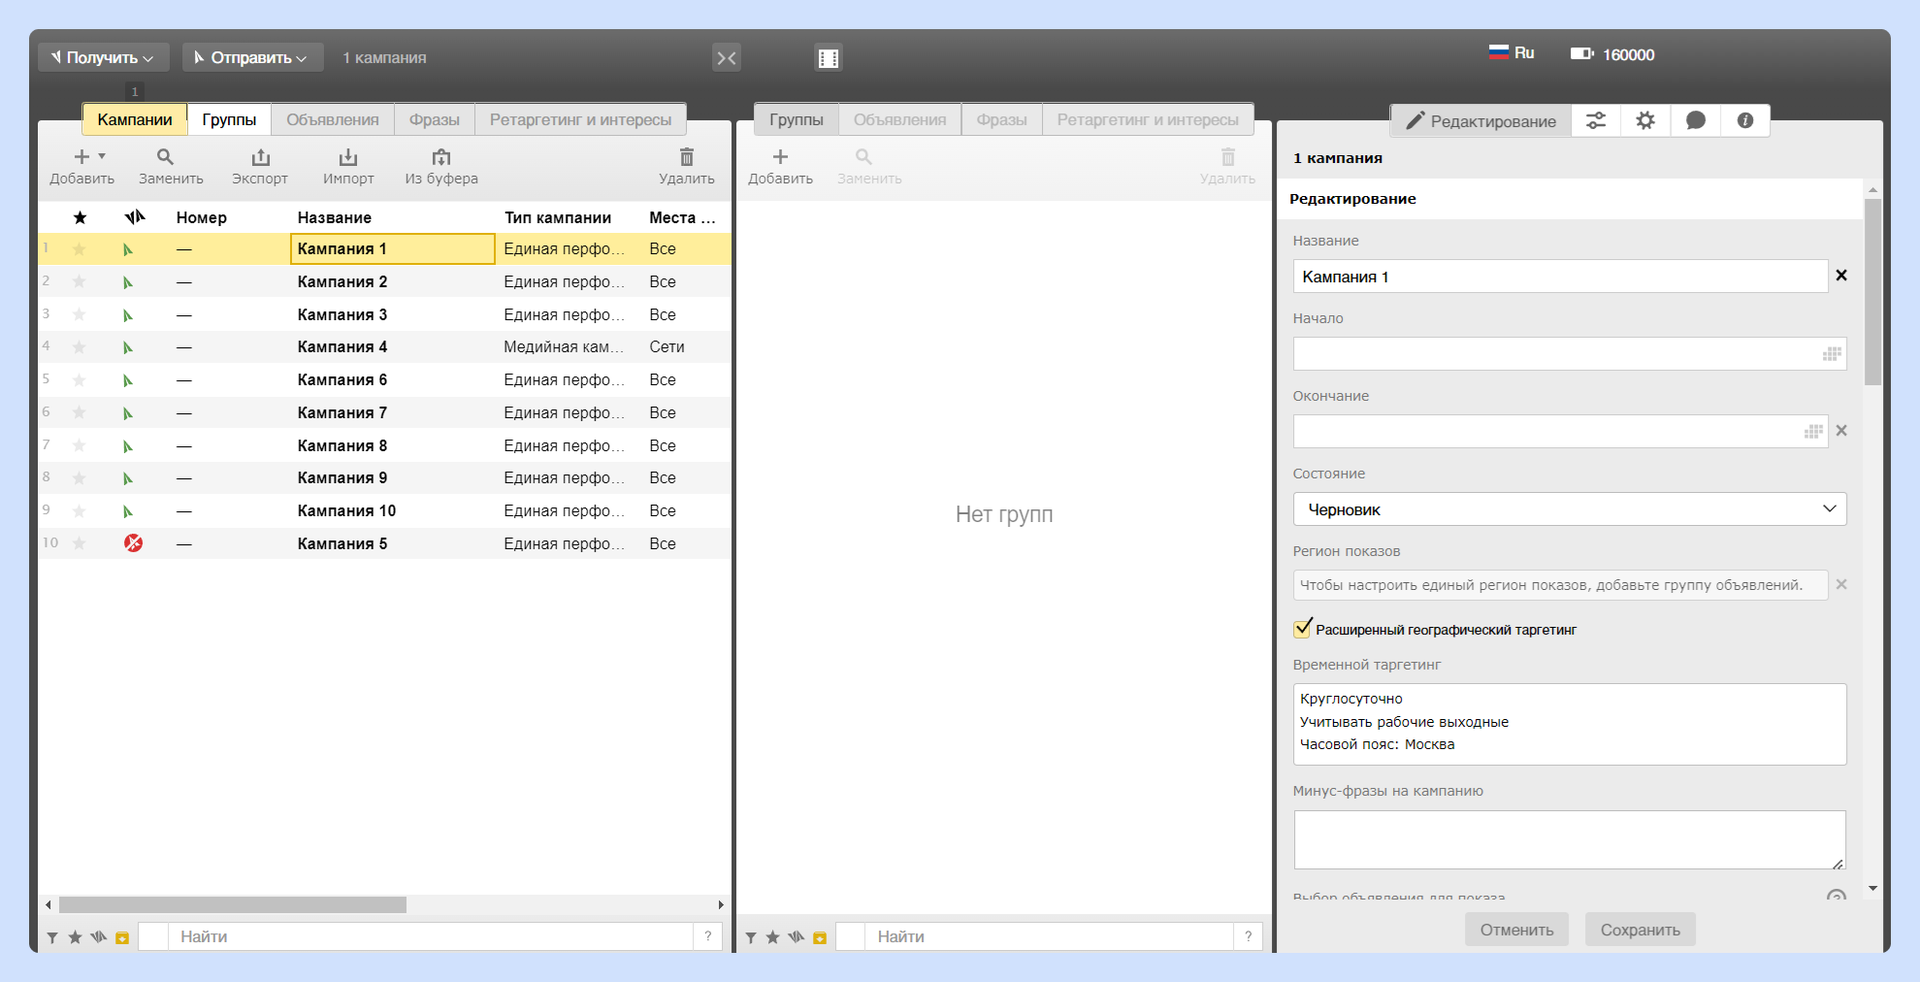The width and height of the screenshot is (1920, 982).
Task: Toggle favorite star for Кампания 7
Action: pyautogui.click(x=79, y=413)
